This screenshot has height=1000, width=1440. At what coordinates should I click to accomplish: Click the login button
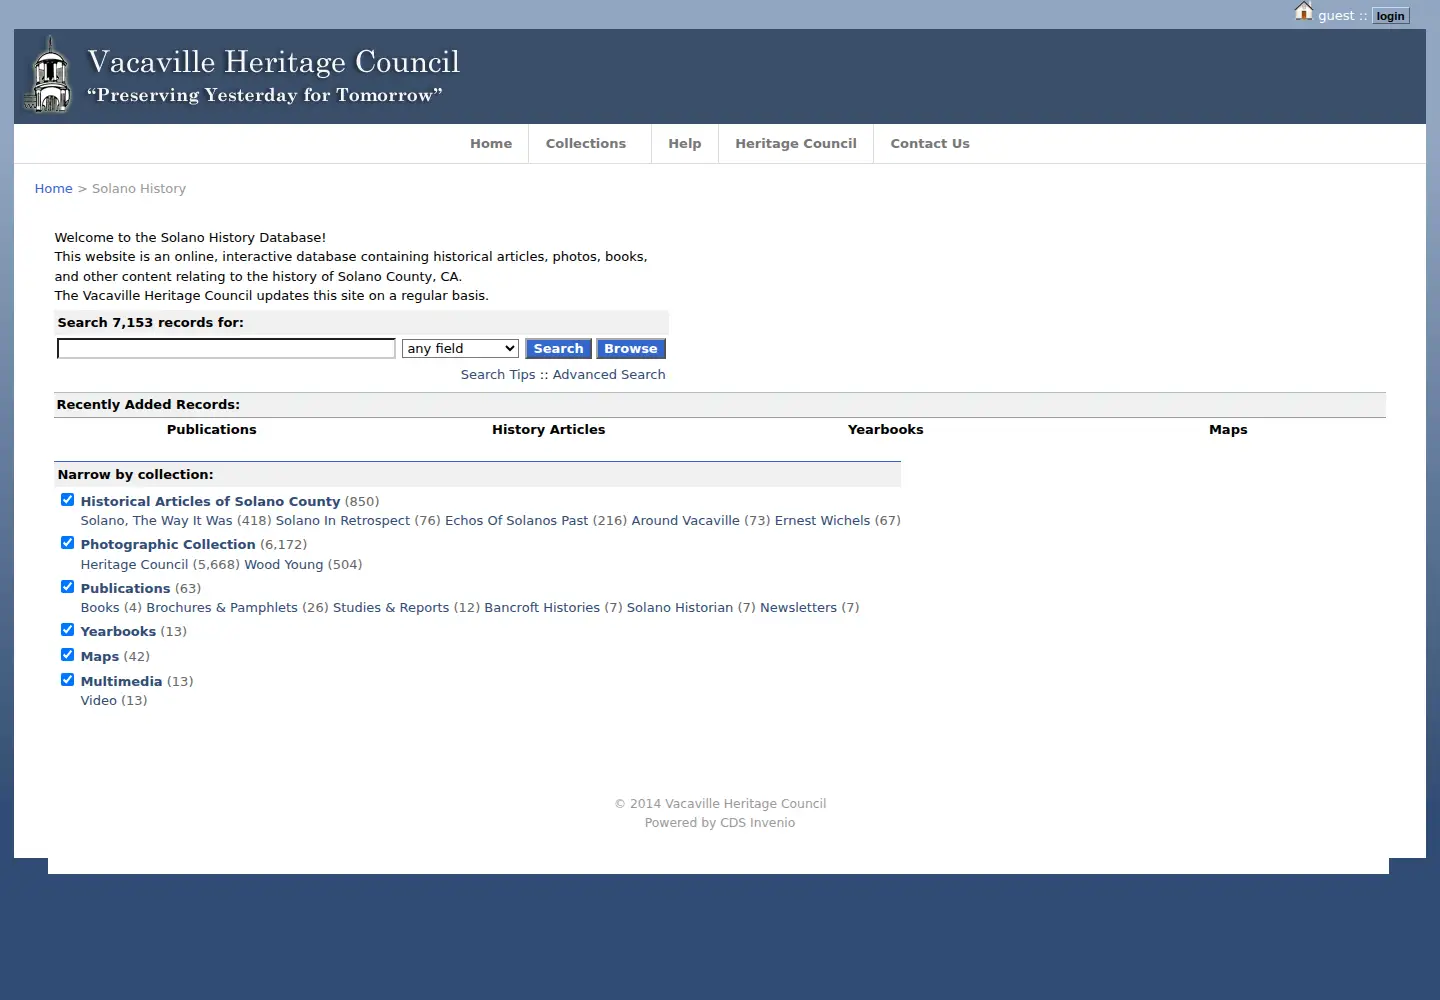point(1390,16)
